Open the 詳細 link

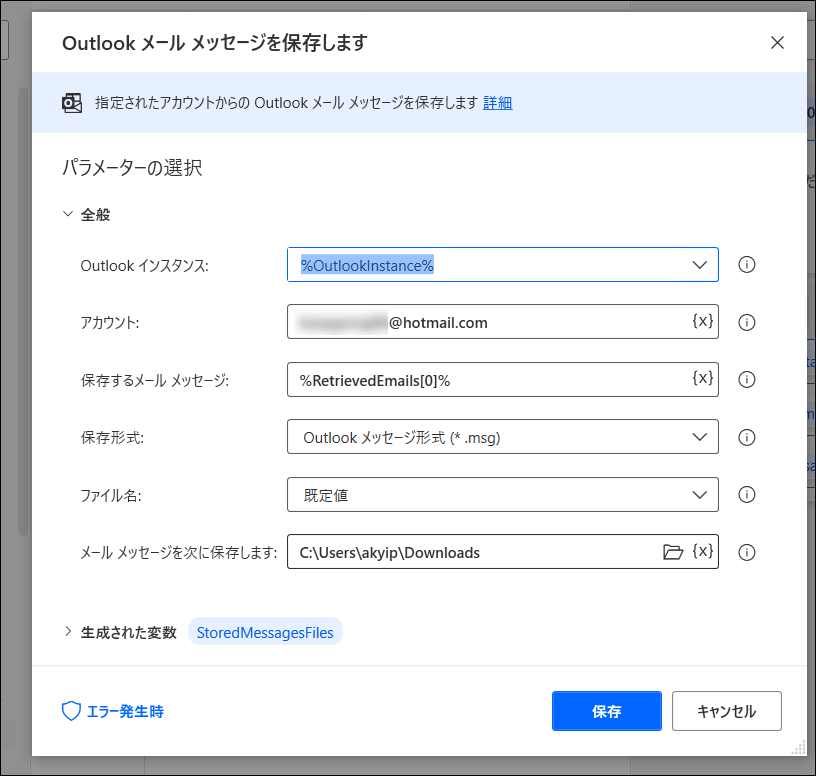[x=498, y=103]
